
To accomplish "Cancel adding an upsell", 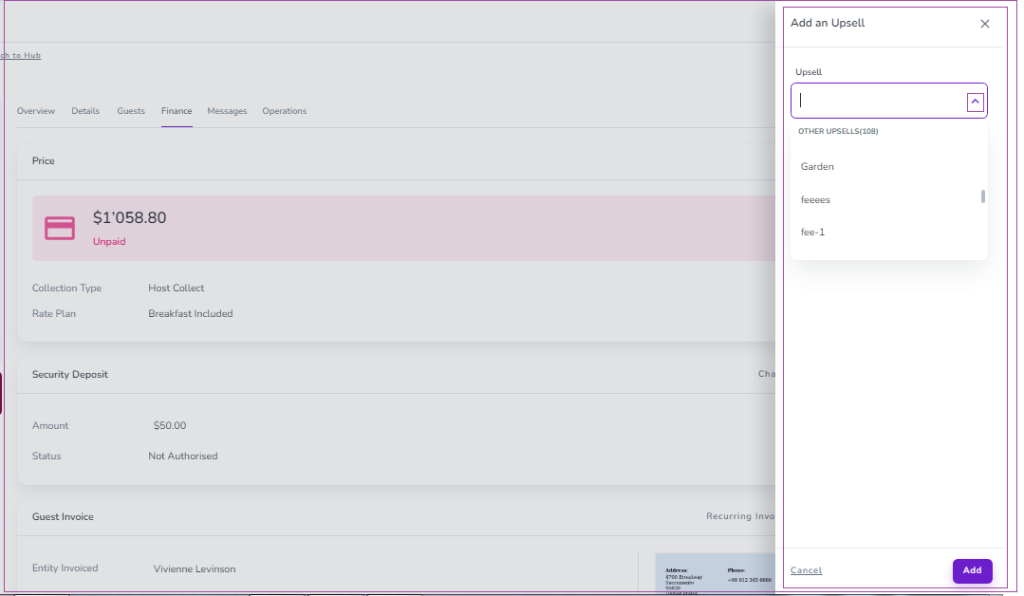I will tap(805, 571).
